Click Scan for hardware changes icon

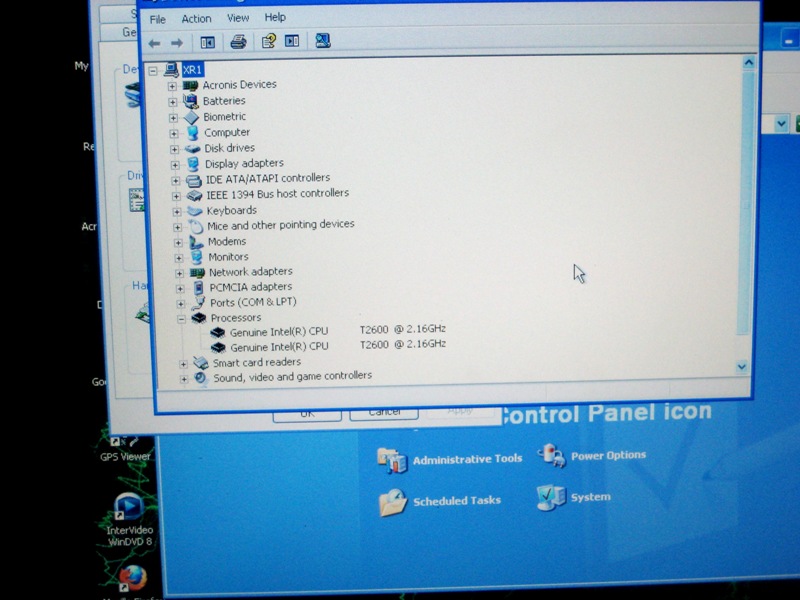322,40
